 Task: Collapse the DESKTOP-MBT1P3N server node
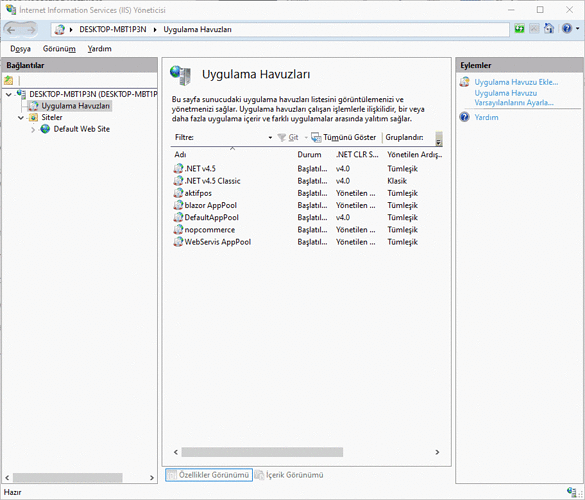9,94
